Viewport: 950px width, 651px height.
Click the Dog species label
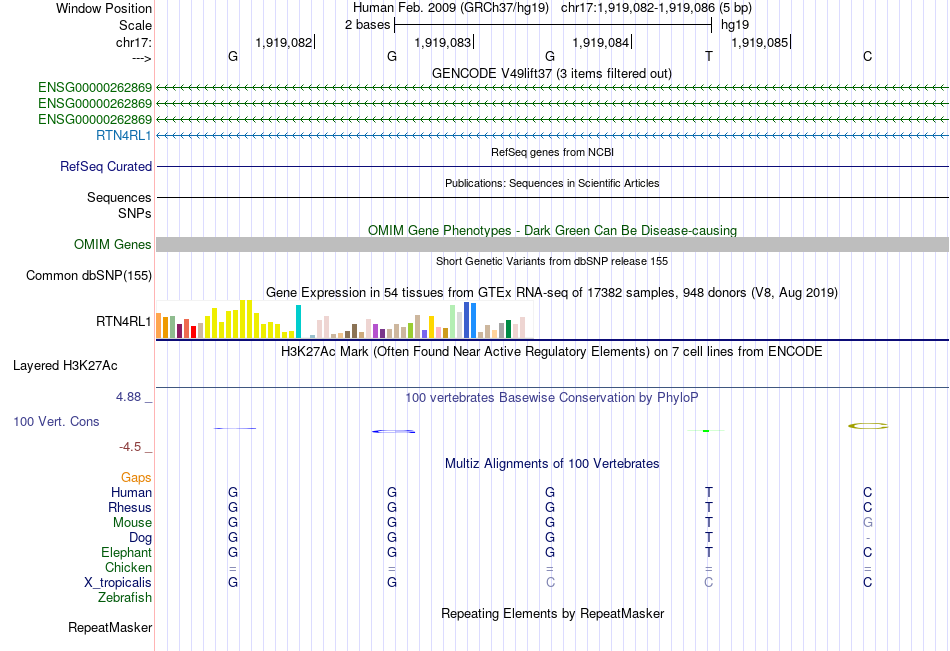pyautogui.click(x=140, y=538)
